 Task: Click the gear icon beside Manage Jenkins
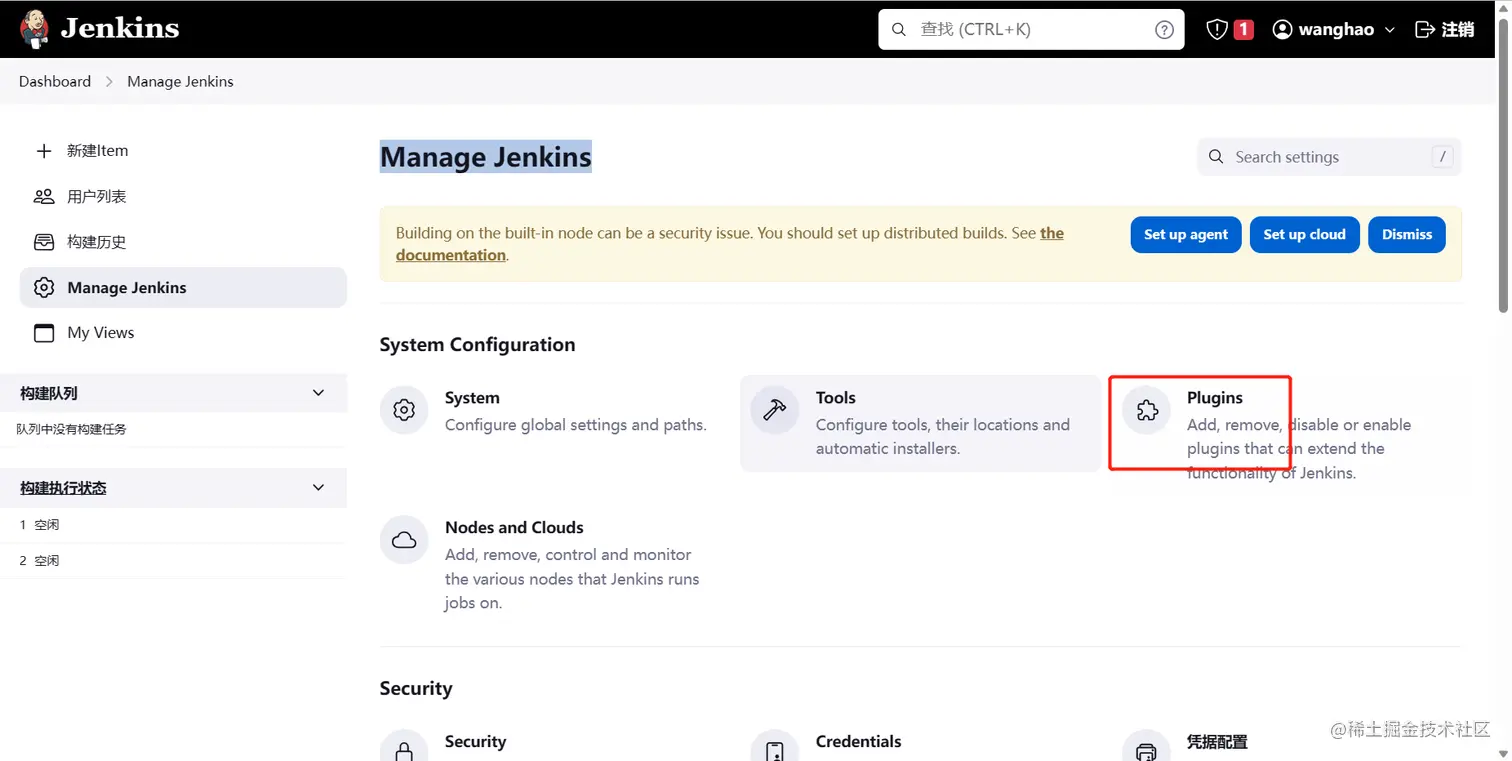44,288
